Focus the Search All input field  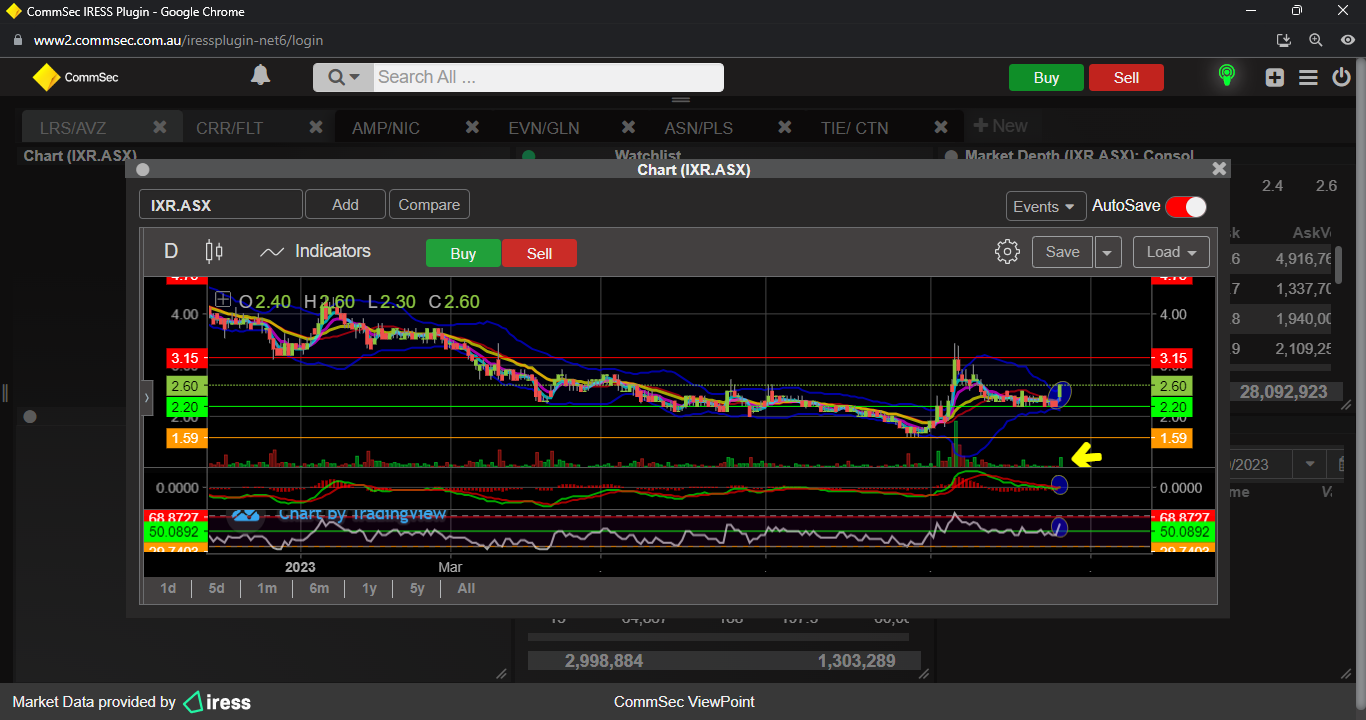click(x=548, y=78)
